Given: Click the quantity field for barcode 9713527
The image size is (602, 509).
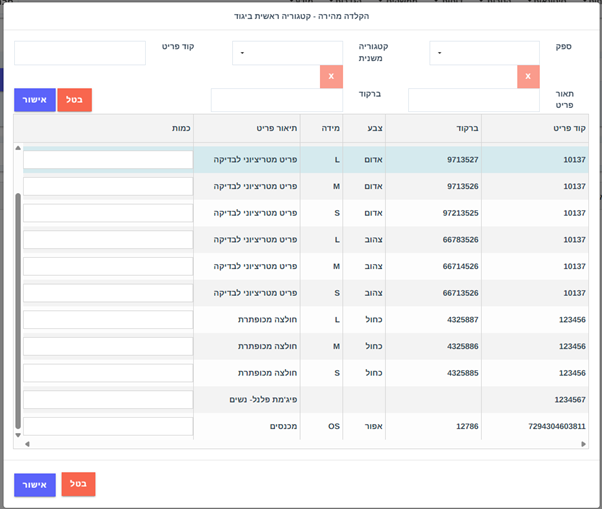Looking at the screenshot, I should click(x=108, y=160).
